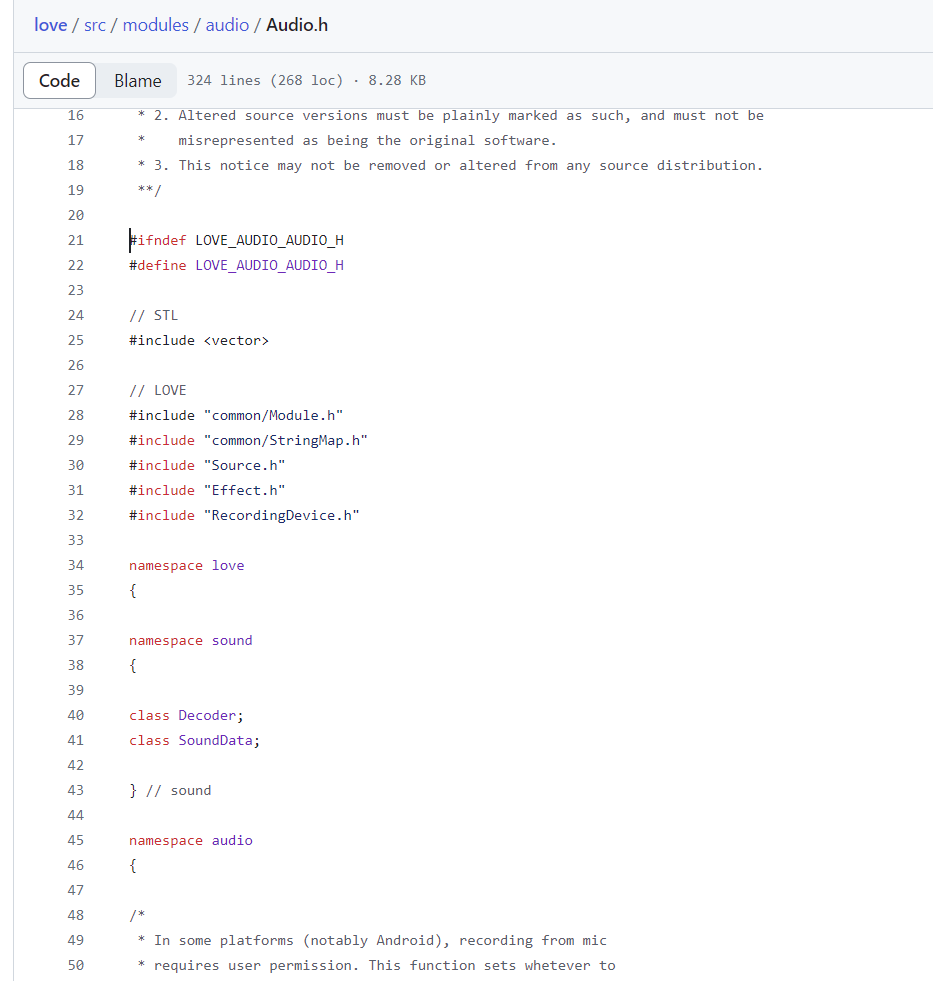
Task: Click the namespace audio declaration
Action: point(191,841)
